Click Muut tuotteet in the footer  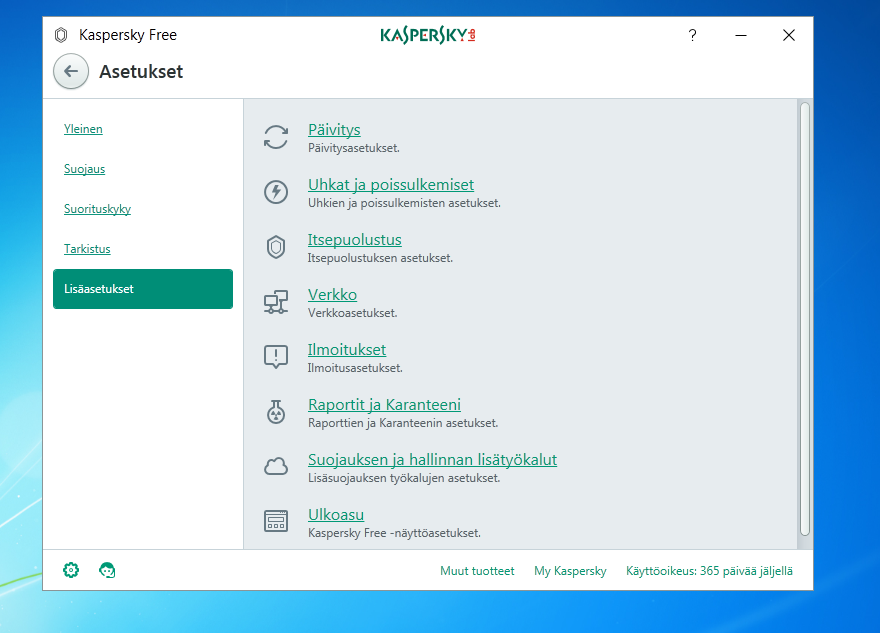pyautogui.click(x=477, y=571)
